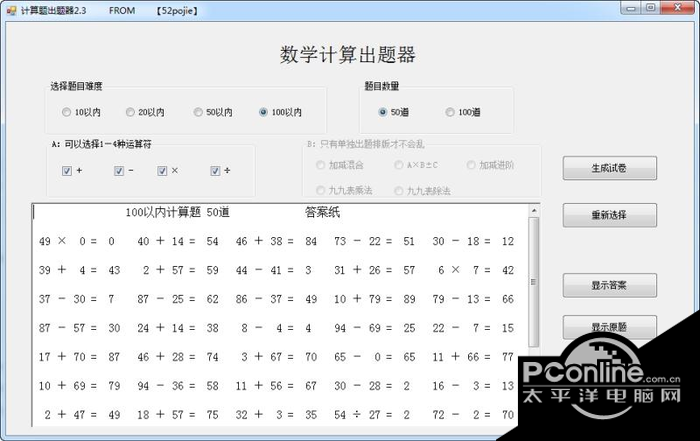Click the problem 17 + 70 = 87
This screenshot has height=441, width=700.
(x=79, y=357)
